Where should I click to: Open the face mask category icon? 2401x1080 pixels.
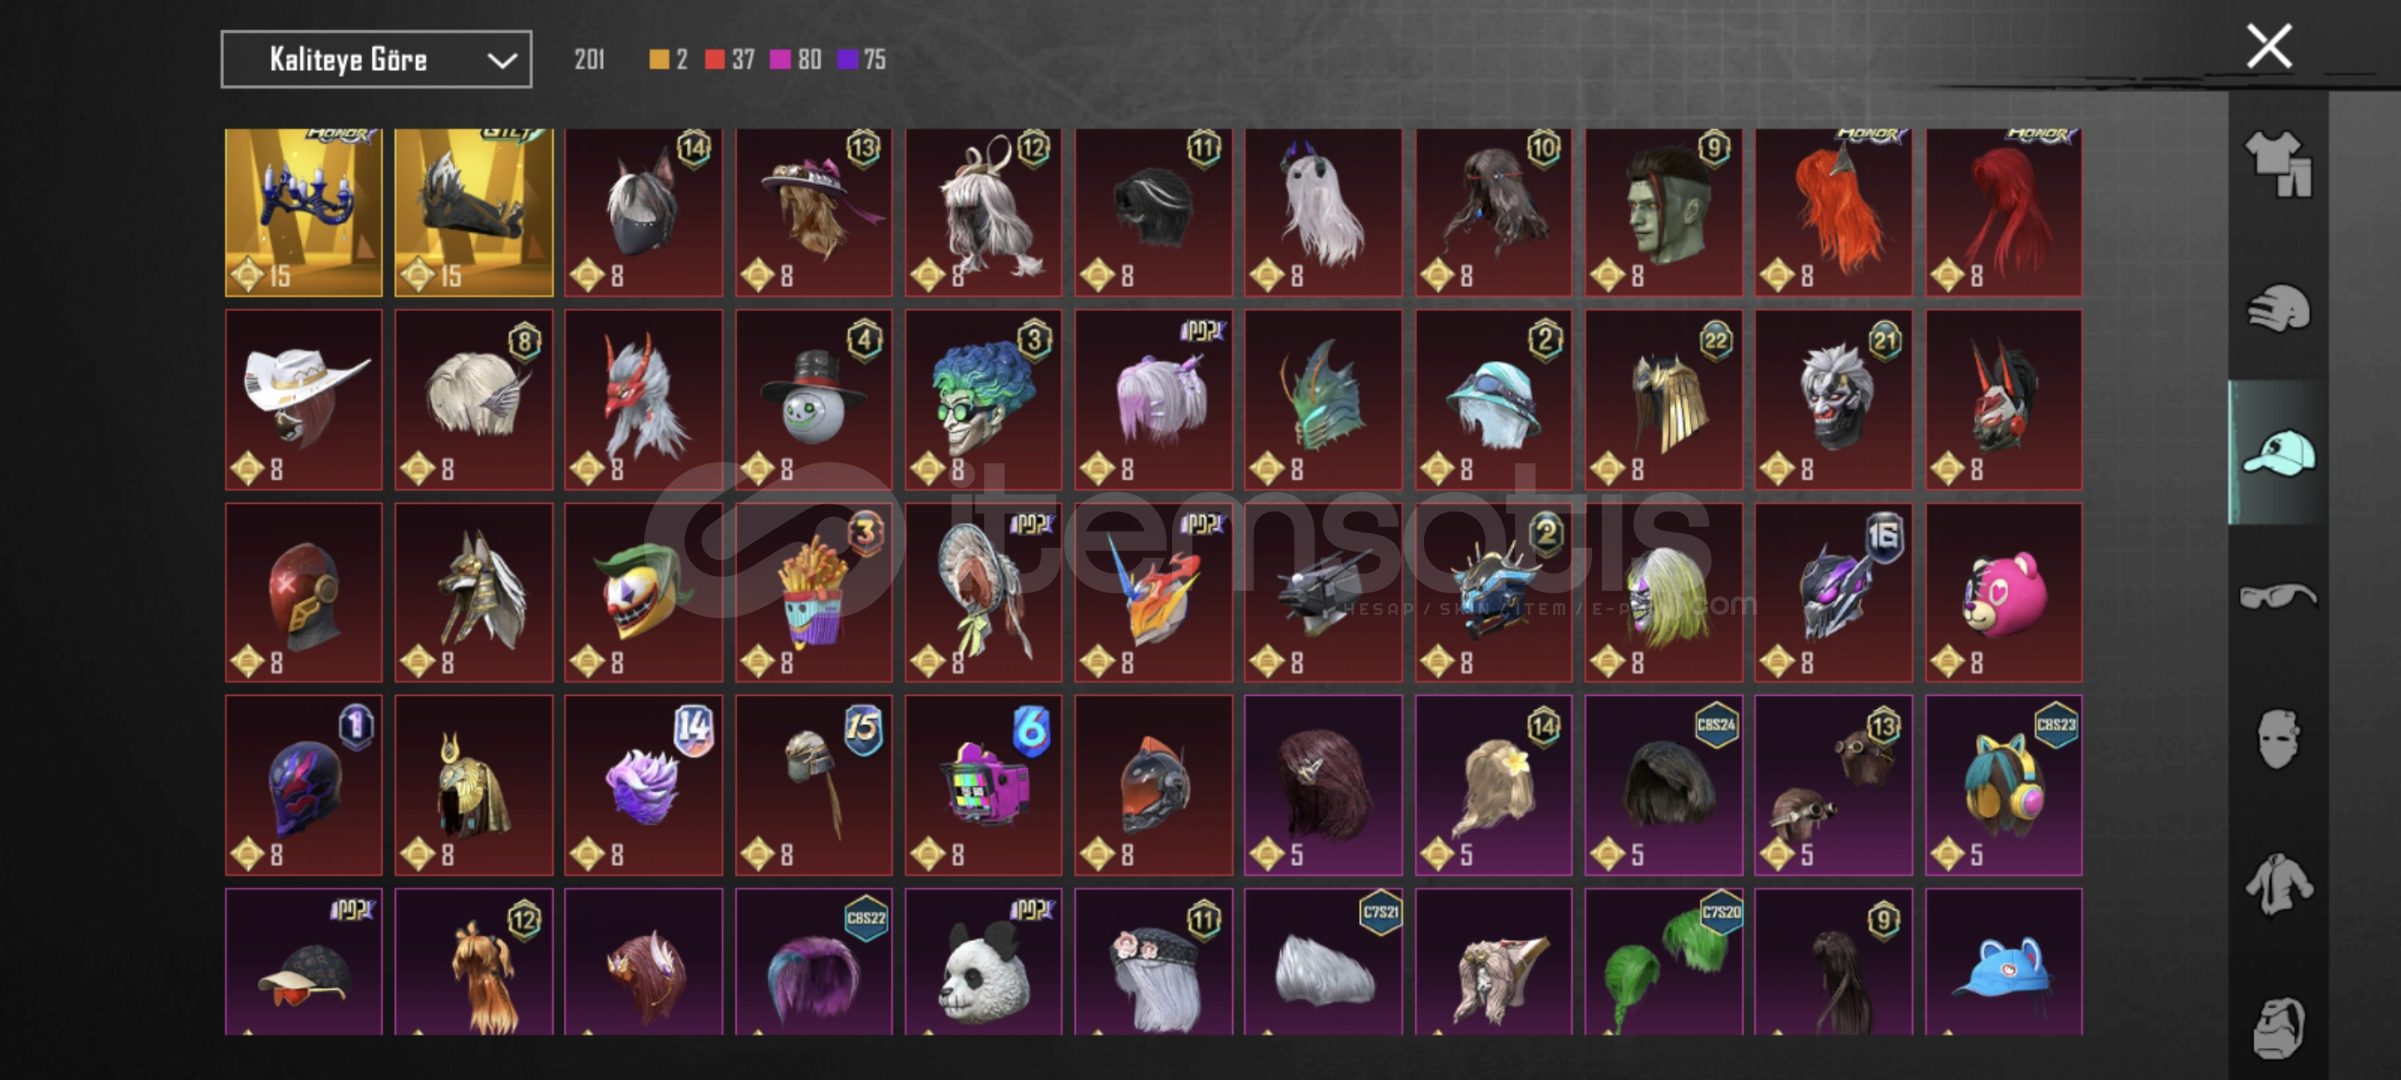click(x=2278, y=739)
